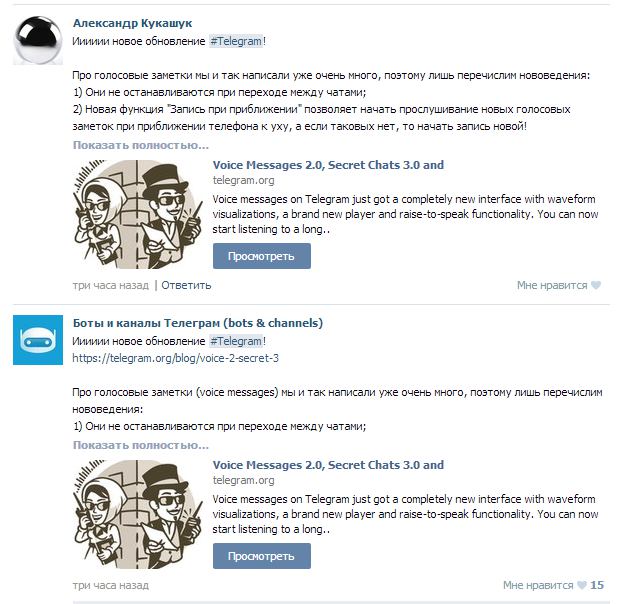Like the second post via heart icon
This screenshot has width=624, height=604.
[582, 585]
